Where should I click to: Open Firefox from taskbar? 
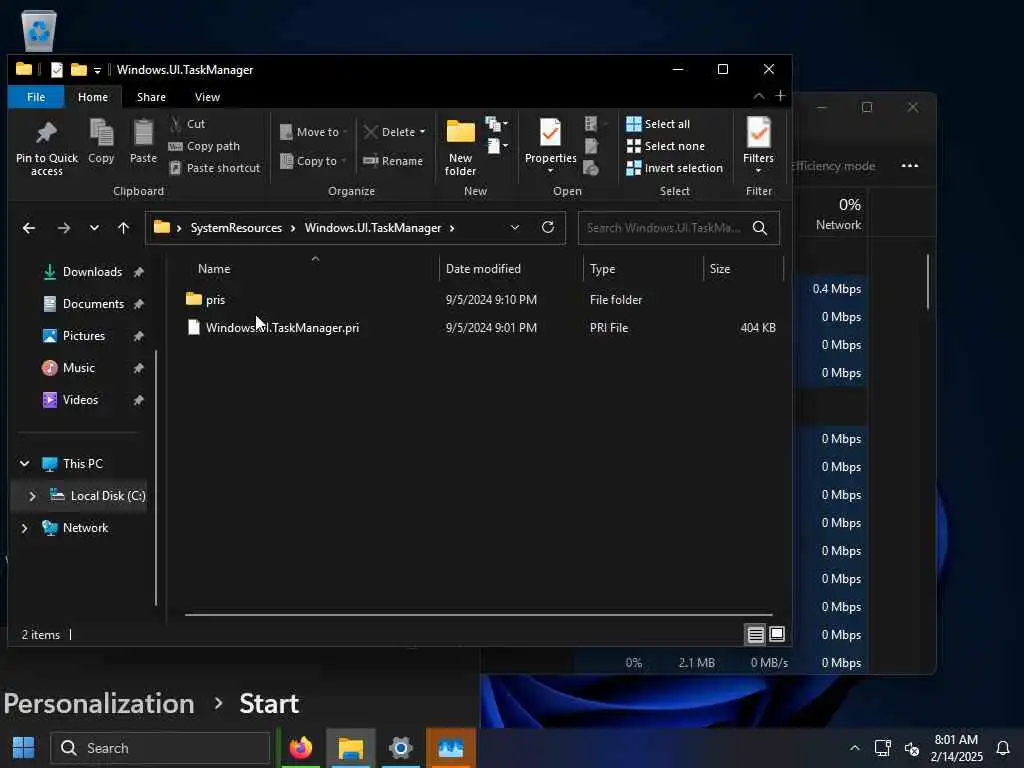[300, 748]
